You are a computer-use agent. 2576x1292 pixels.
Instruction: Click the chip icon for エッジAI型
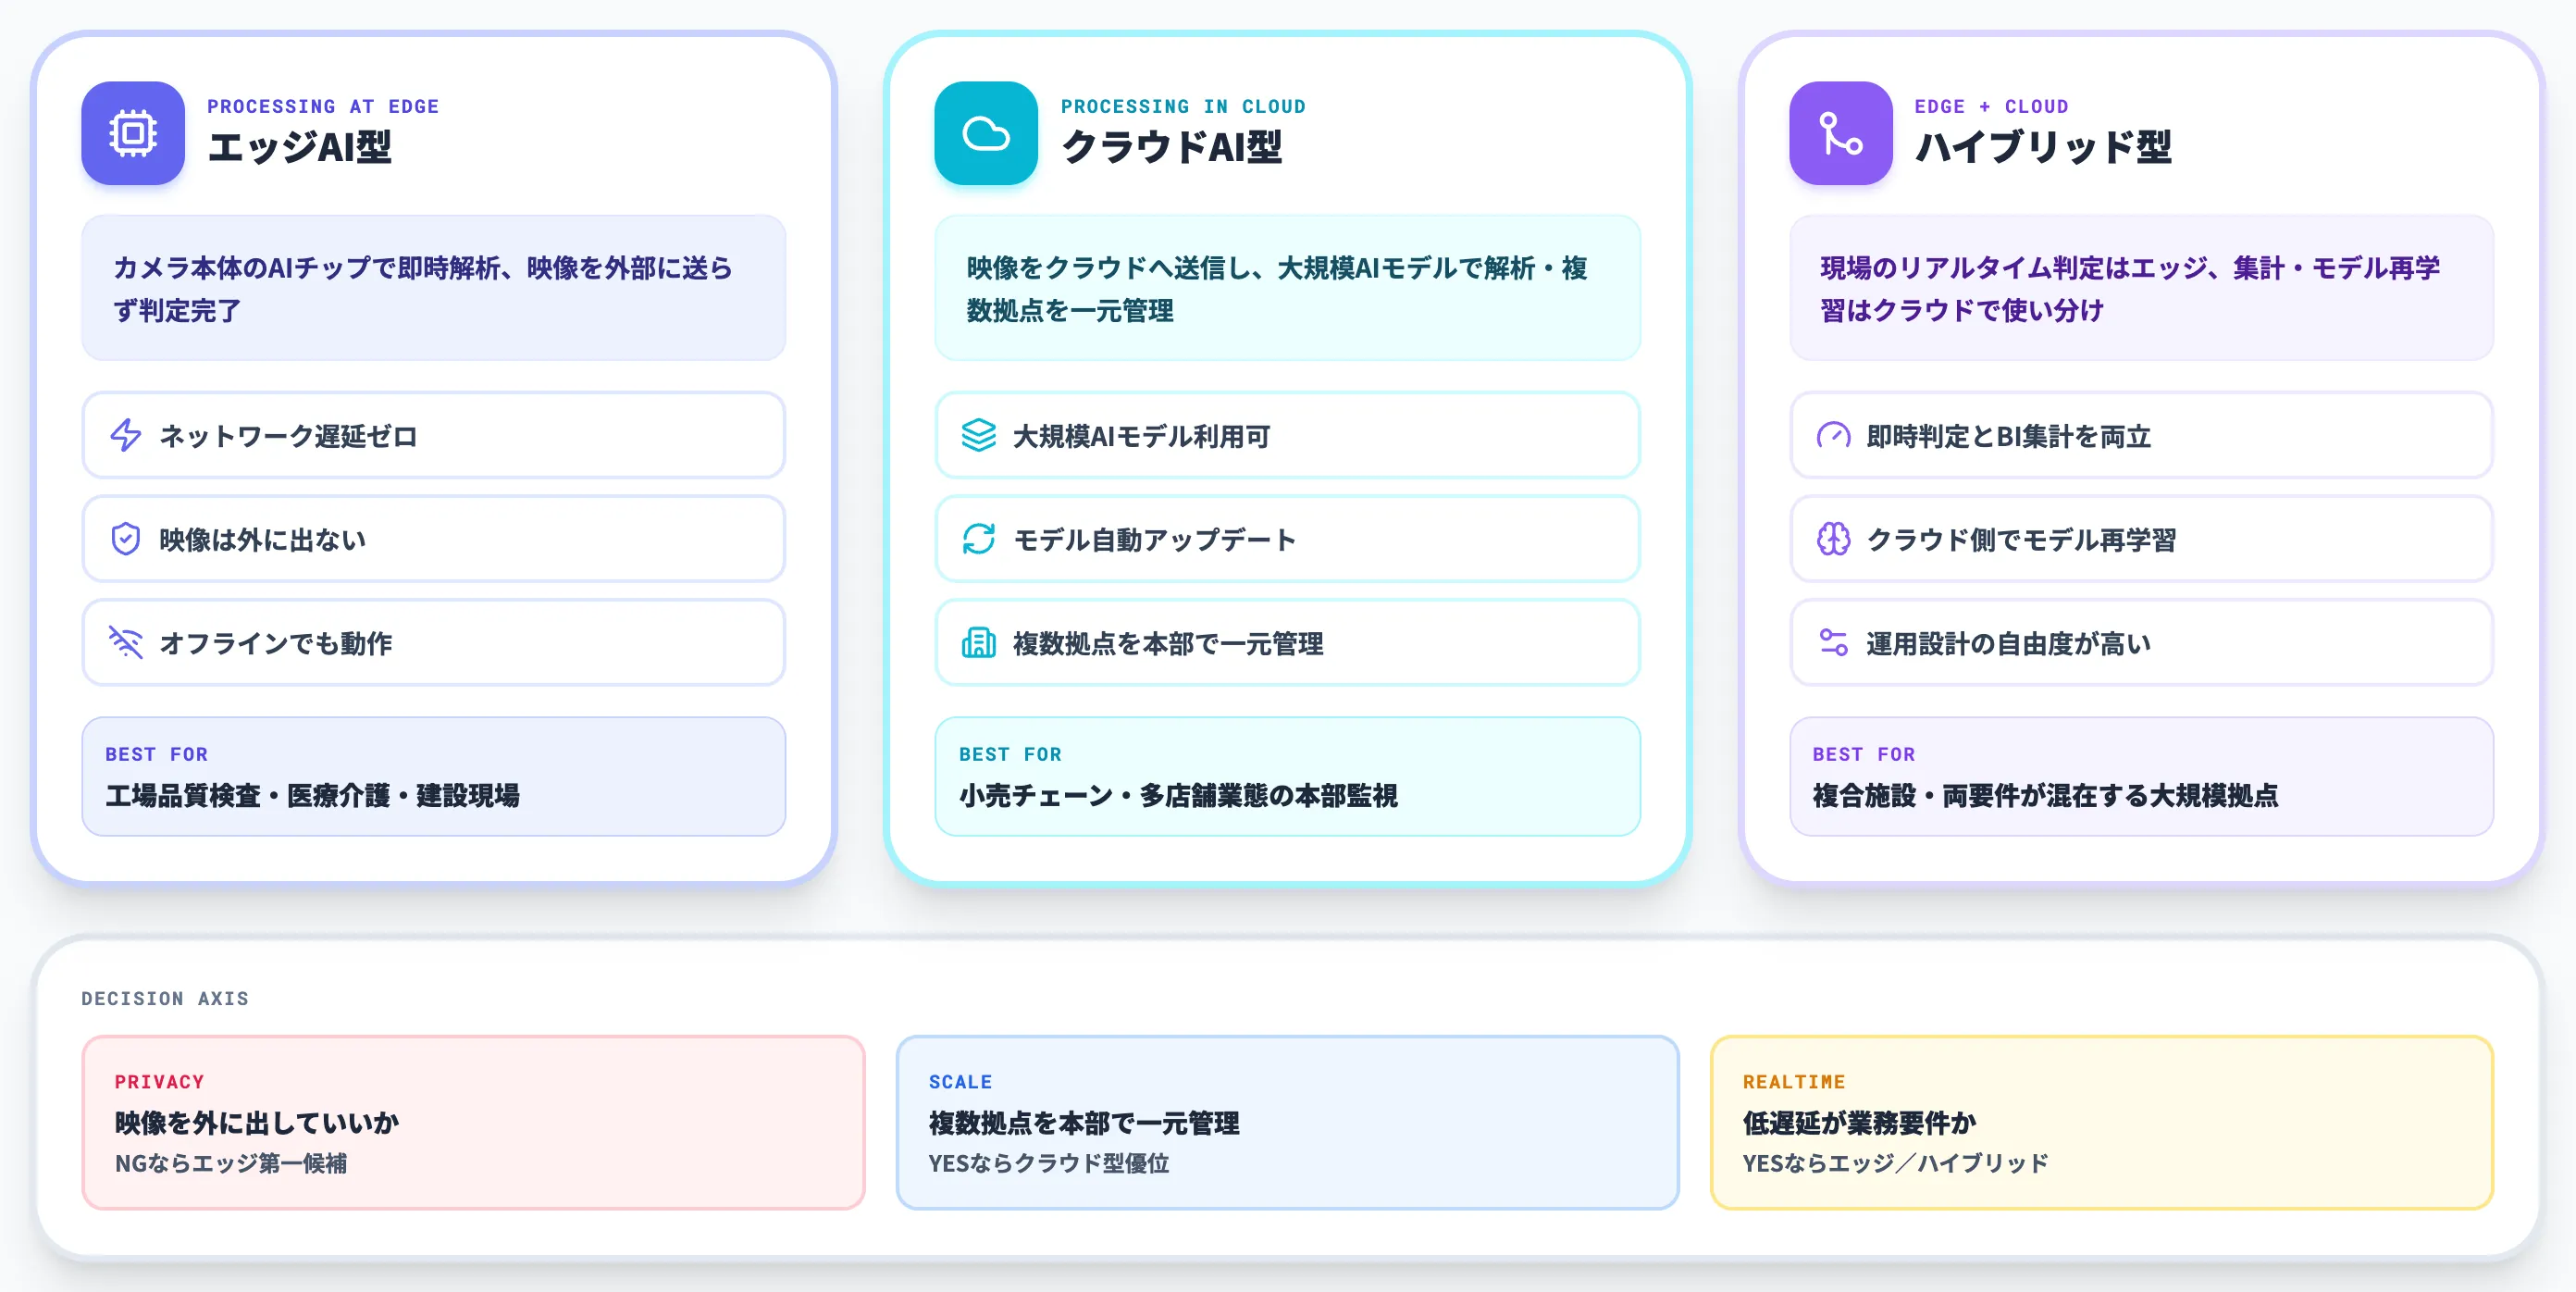133,133
